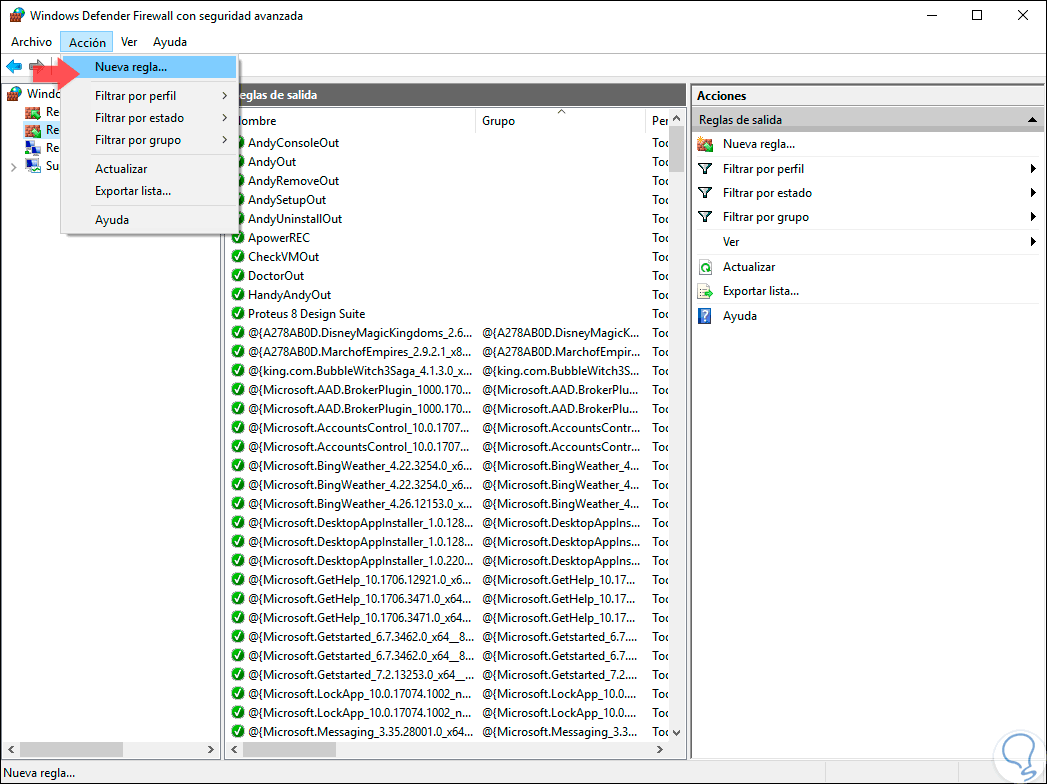Choose Ayuda from the Acción dropdown menu

pos(150,220)
